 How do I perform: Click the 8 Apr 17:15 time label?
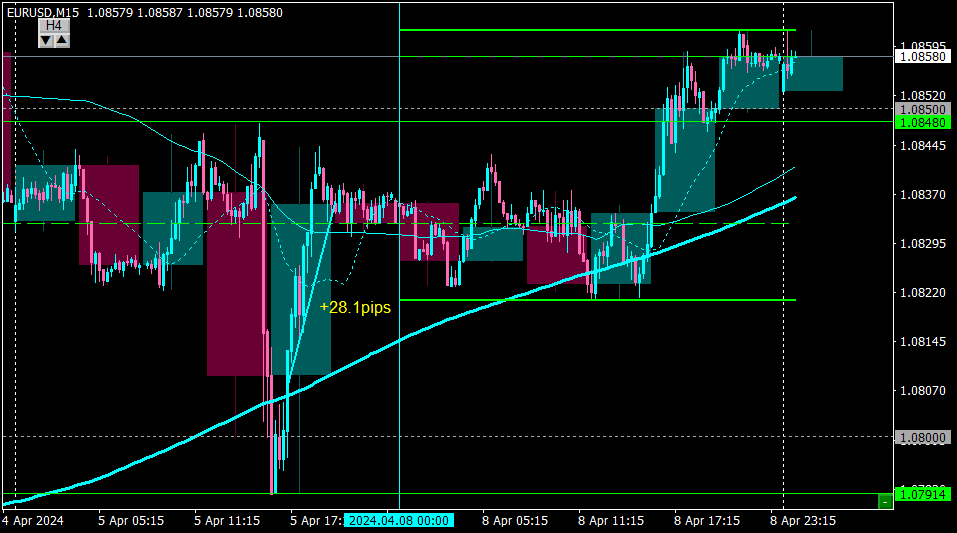pos(707,521)
